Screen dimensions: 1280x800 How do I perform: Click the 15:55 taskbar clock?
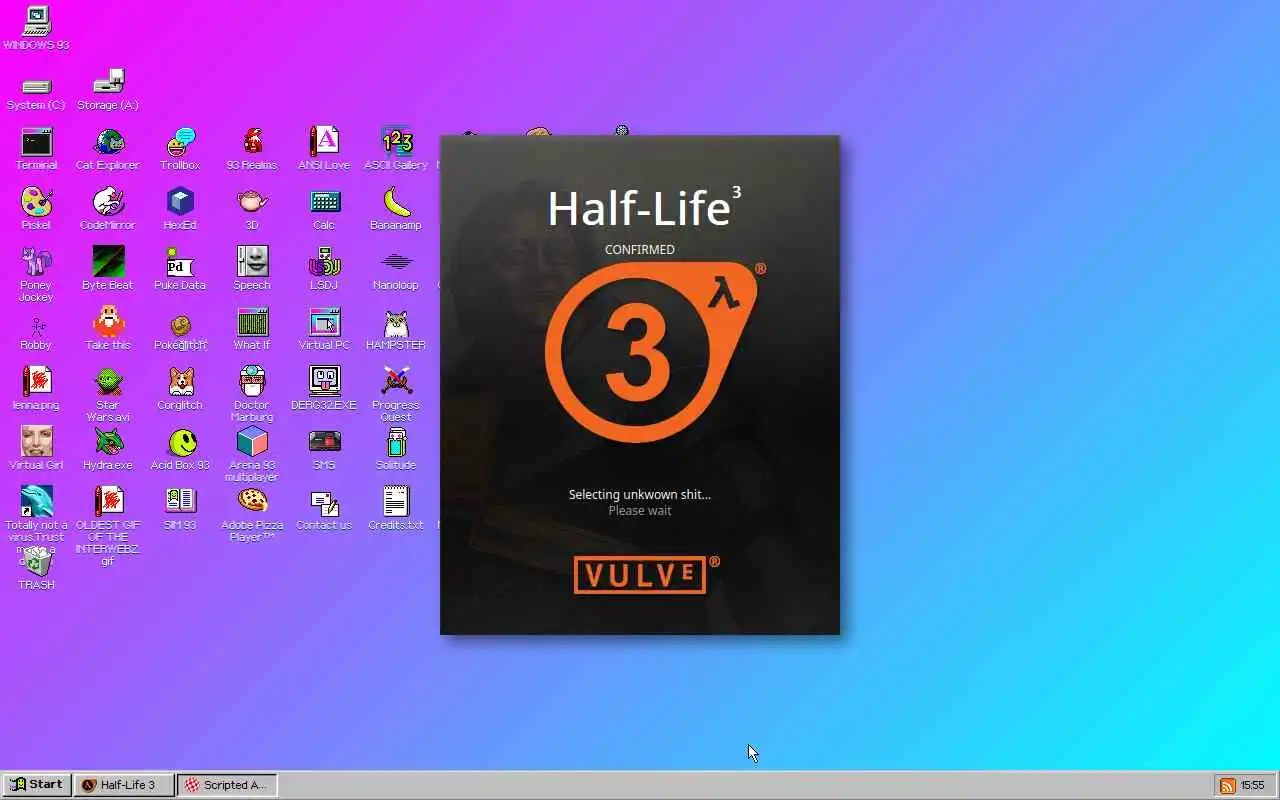(1253, 786)
